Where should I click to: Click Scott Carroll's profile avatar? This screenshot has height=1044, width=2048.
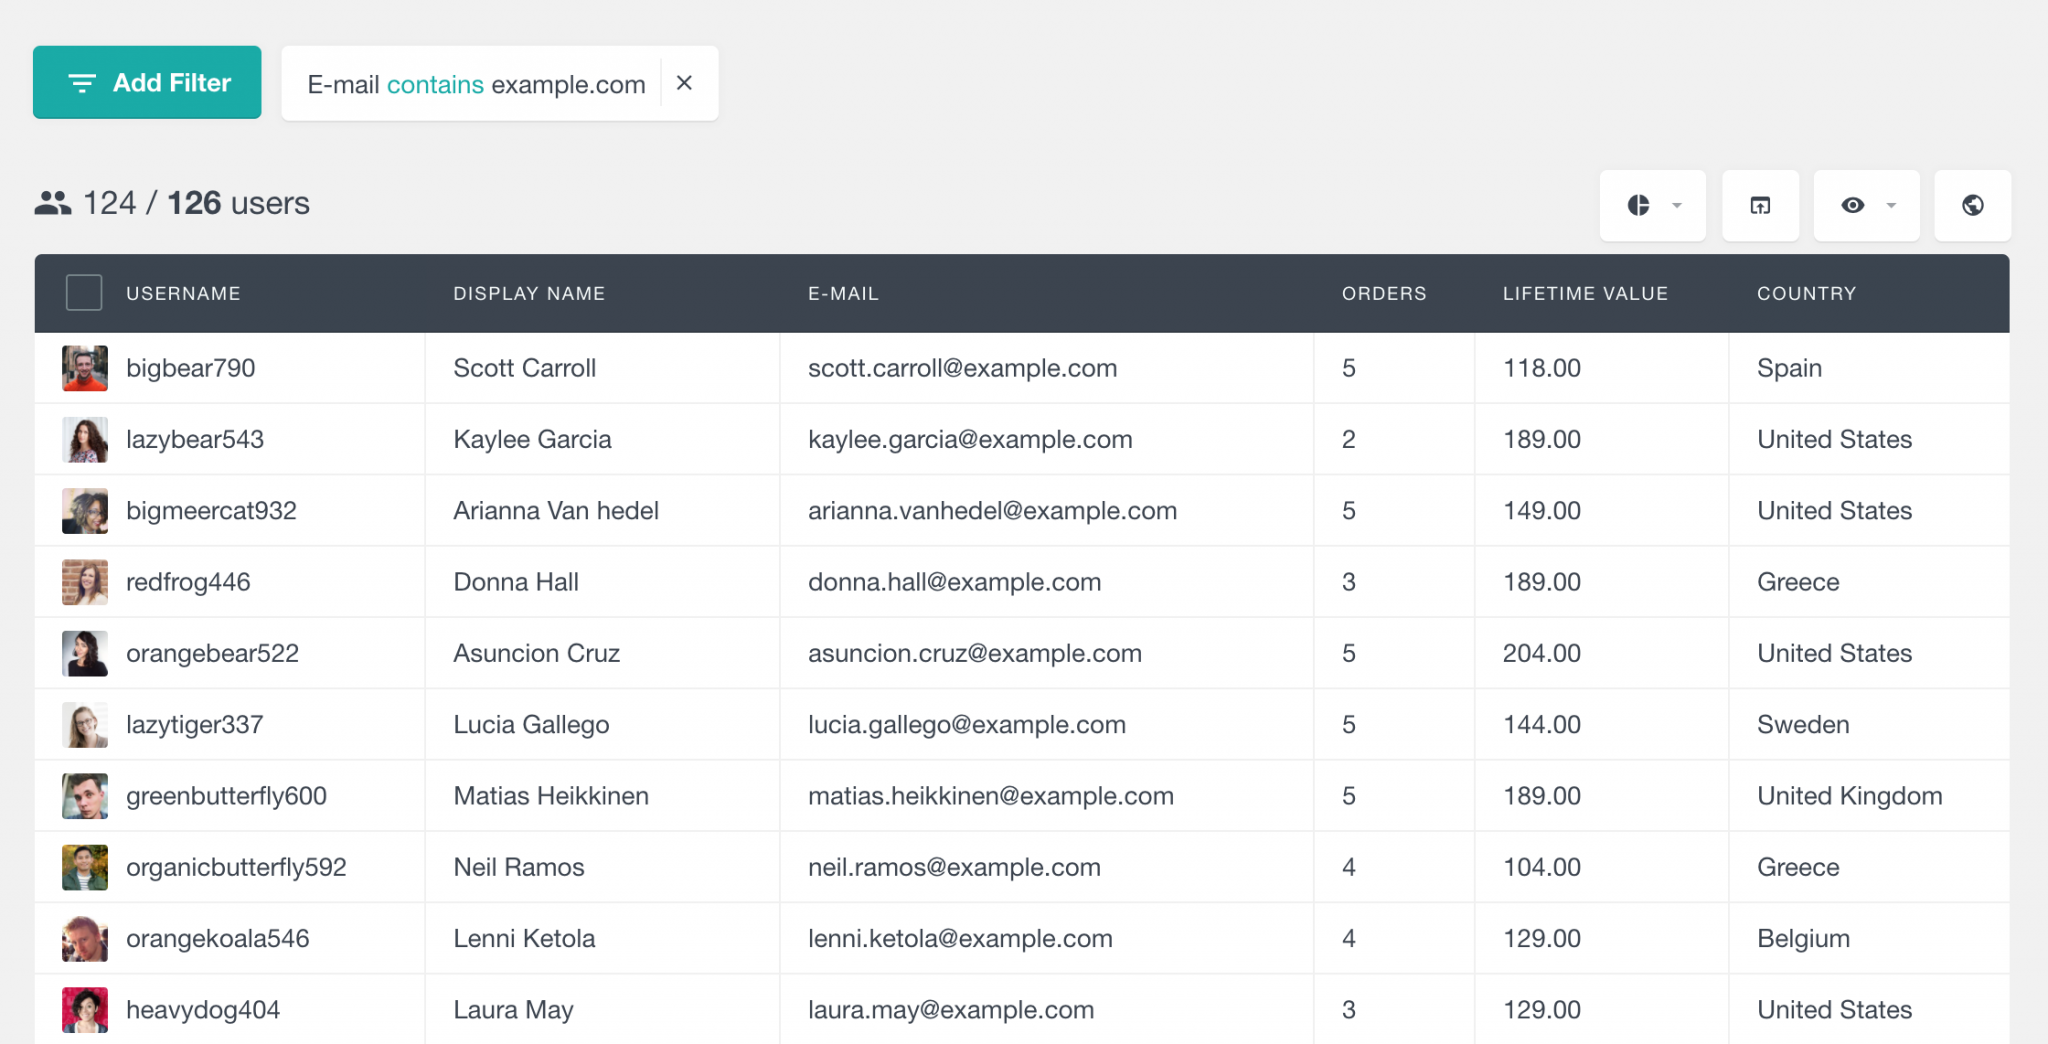[84, 367]
